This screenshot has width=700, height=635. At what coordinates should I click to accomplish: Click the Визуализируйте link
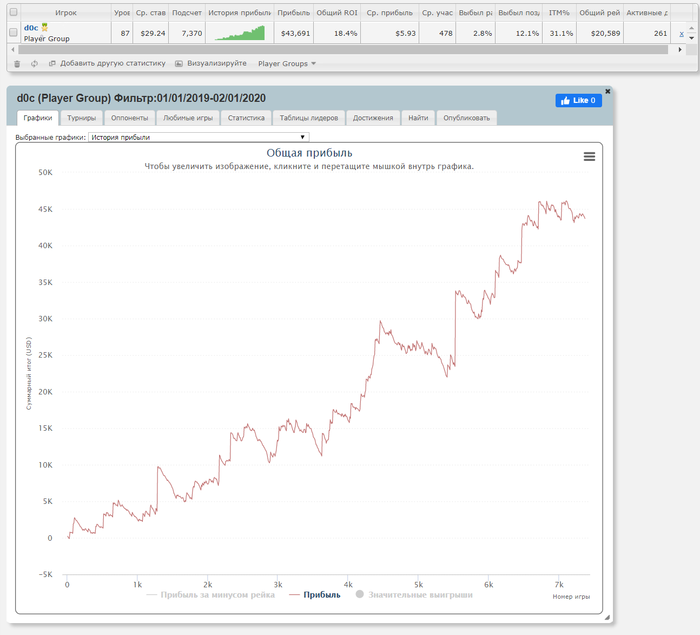click(217, 63)
